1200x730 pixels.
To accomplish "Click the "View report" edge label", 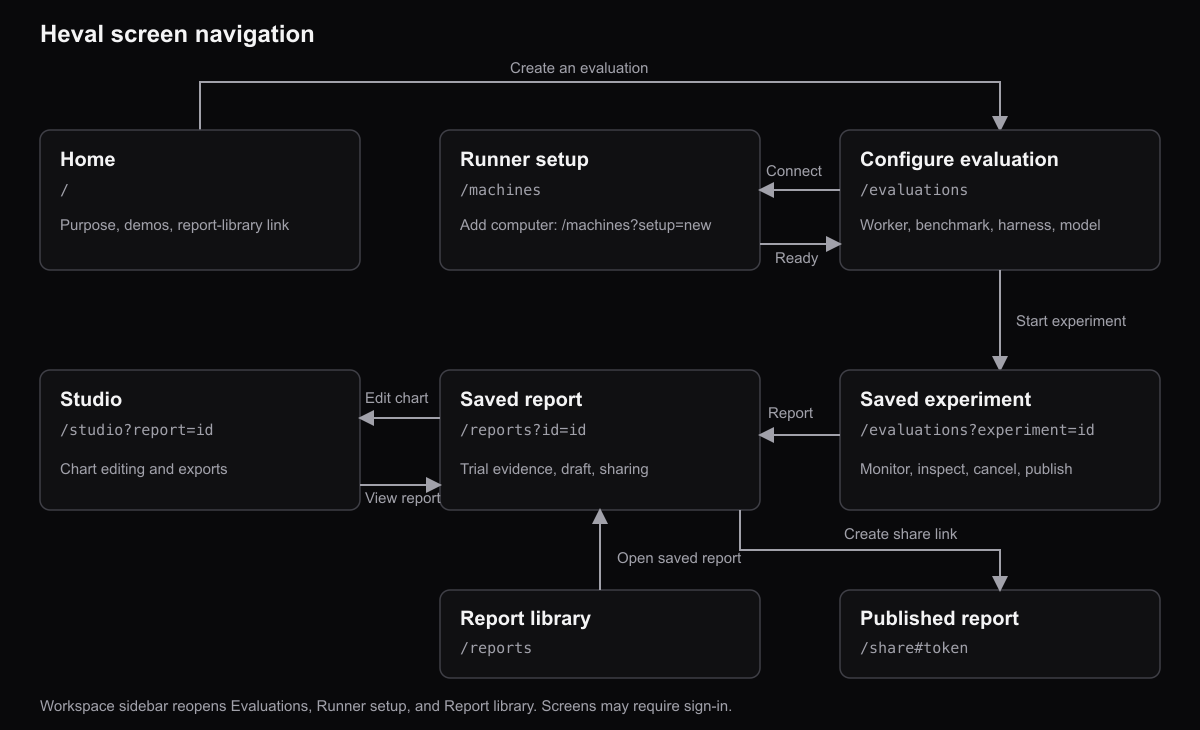I will pos(402,498).
